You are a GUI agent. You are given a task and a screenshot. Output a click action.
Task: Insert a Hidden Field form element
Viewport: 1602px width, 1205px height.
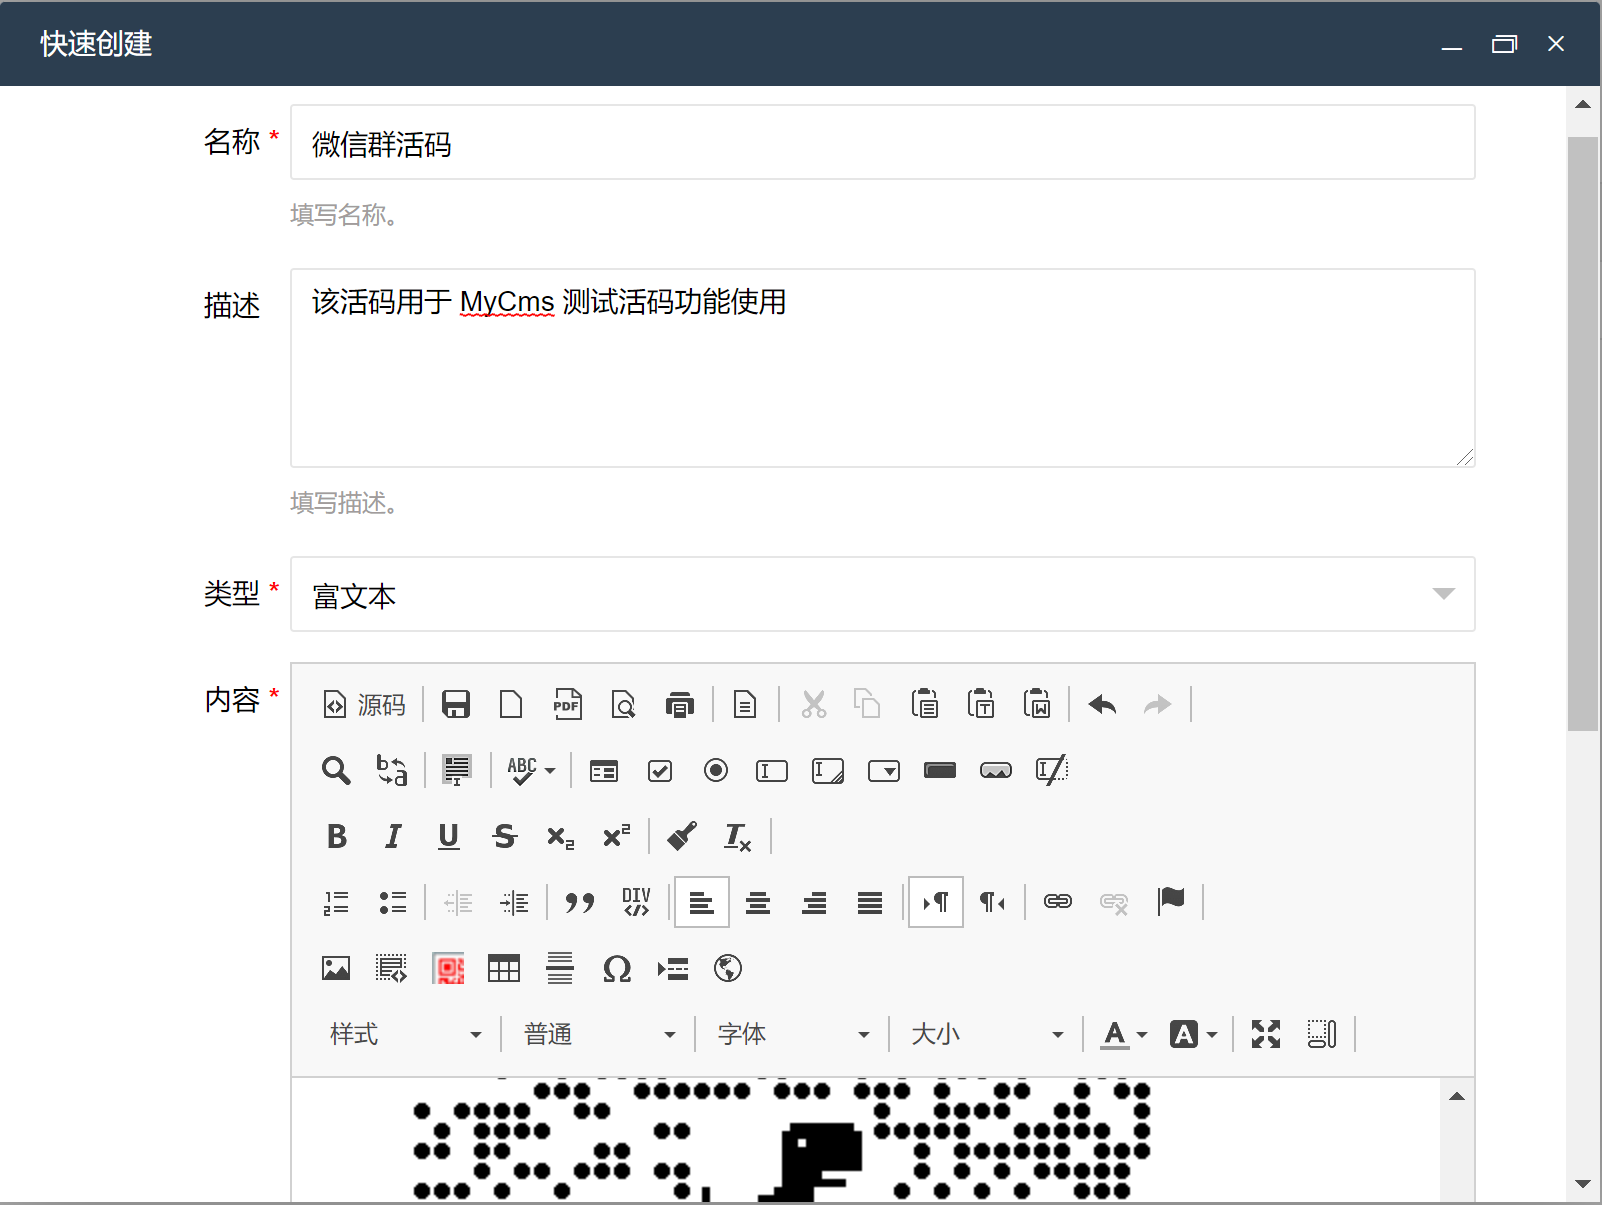pos(1052,771)
